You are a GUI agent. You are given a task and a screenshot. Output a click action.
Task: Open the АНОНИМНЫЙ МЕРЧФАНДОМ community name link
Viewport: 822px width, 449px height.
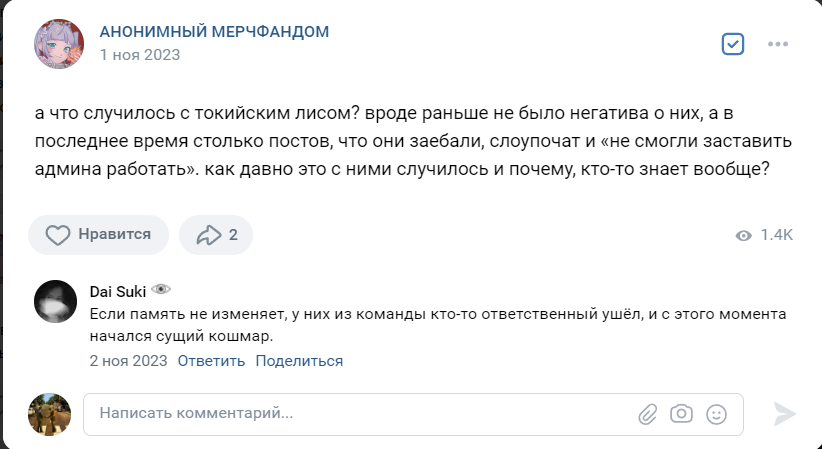click(x=214, y=31)
